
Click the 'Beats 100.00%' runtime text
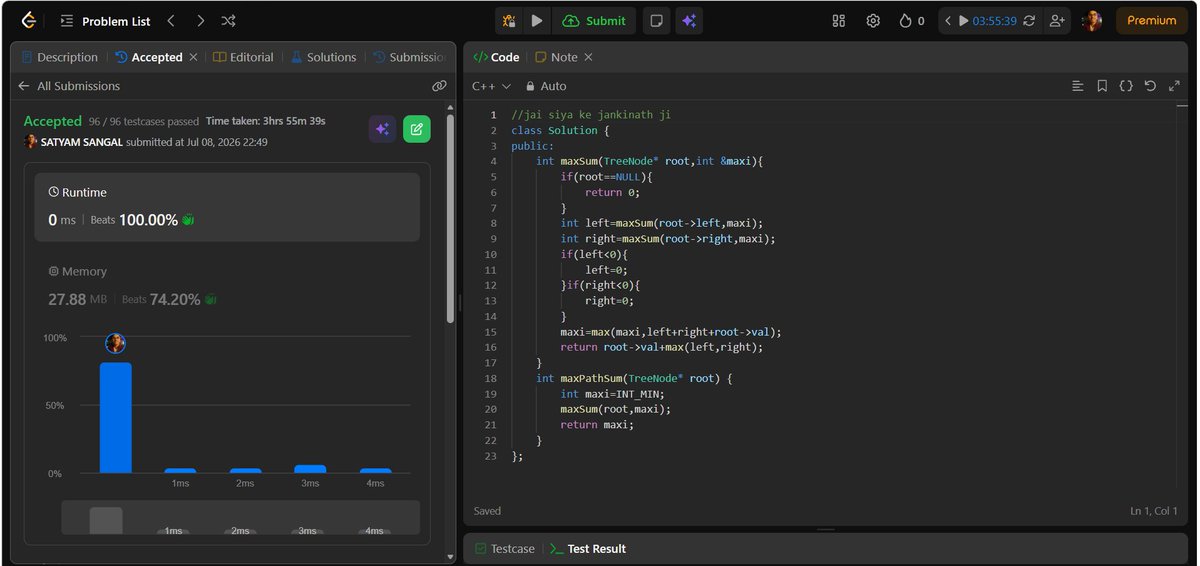134,220
